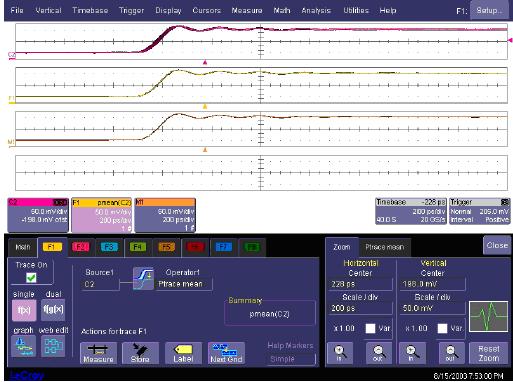Viewport: 513px width, 382px height.
Task: Enable the vertical Var checkbox
Action: [x=442, y=328]
